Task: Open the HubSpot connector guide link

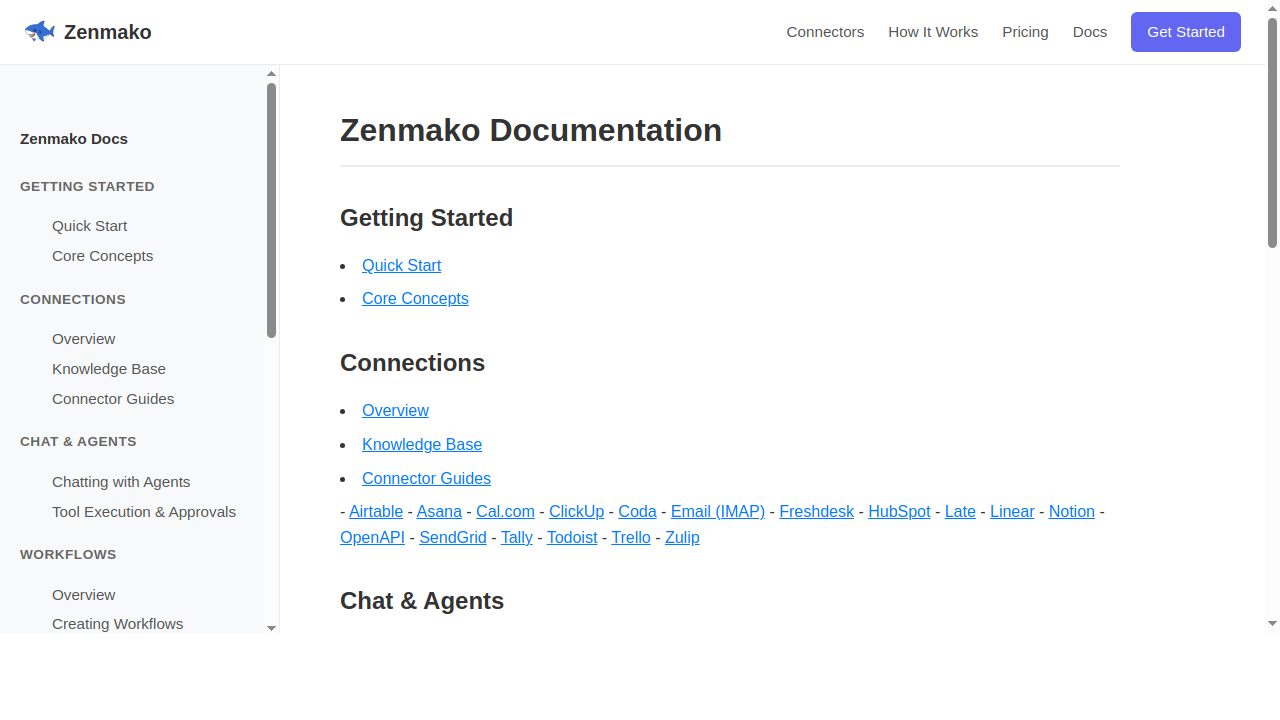Action: [x=899, y=511]
